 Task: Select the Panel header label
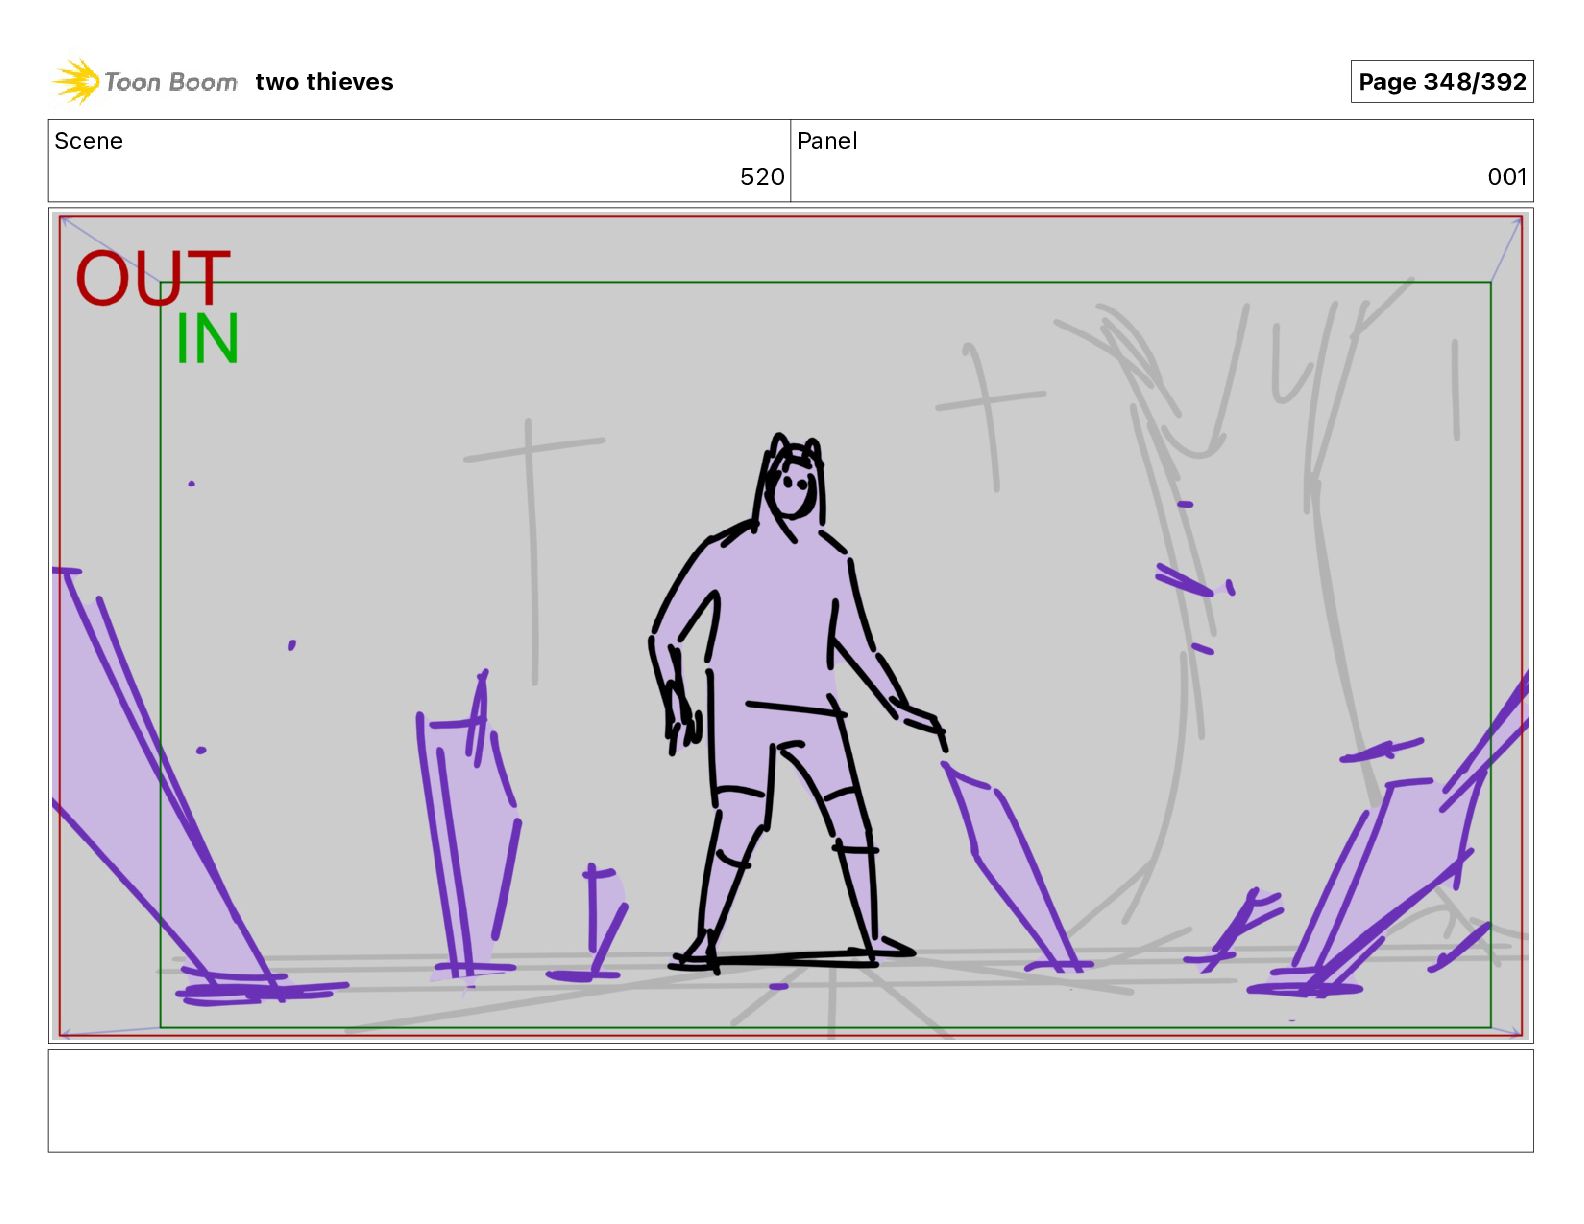827,141
